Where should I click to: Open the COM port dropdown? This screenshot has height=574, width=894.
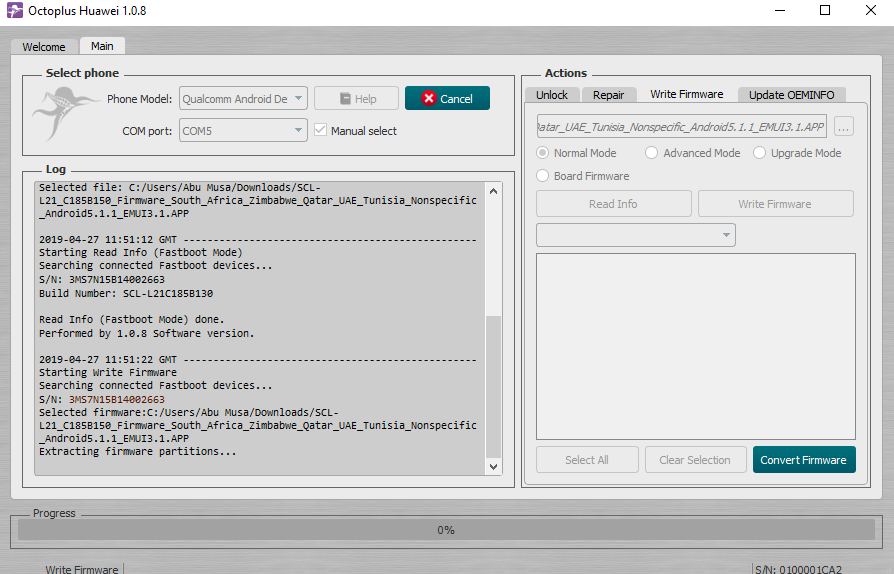pos(243,131)
